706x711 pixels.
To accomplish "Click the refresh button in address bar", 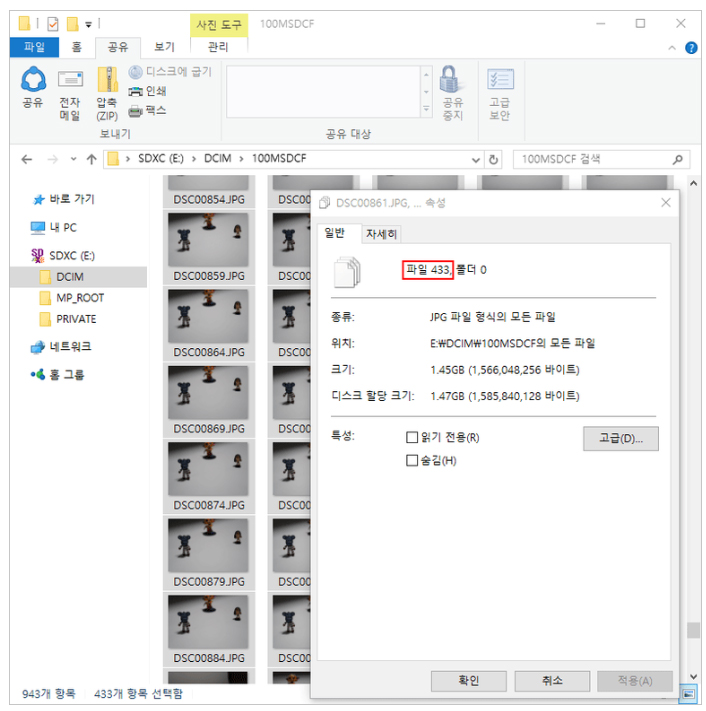I will point(493,159).
